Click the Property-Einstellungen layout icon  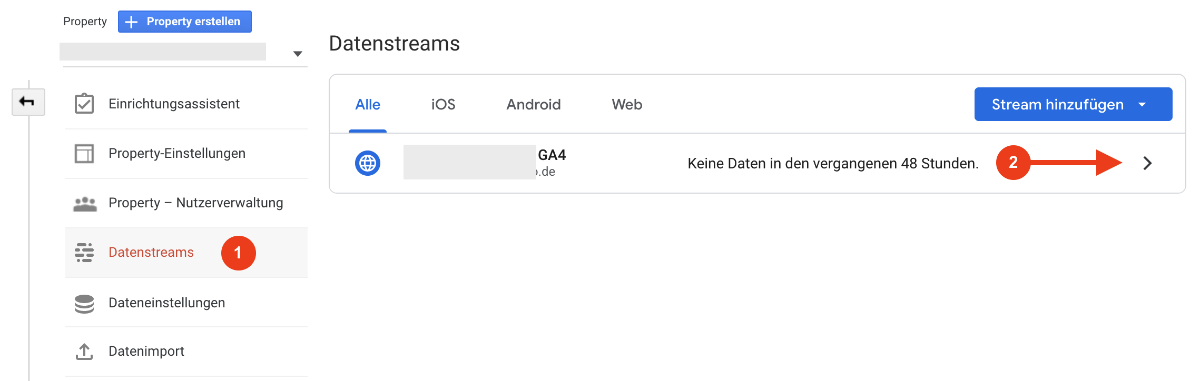85,154
